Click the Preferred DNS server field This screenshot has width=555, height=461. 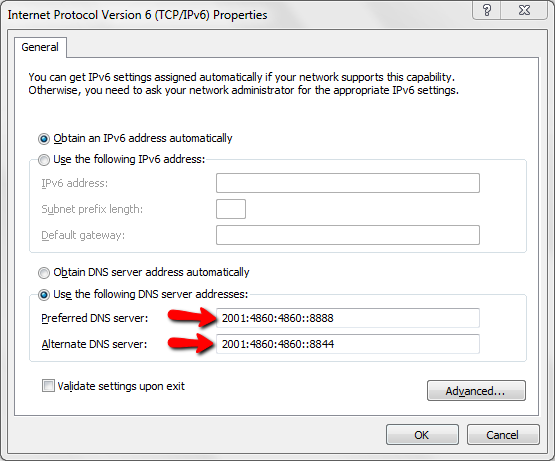pyautogui.click(x=348, y=318)
